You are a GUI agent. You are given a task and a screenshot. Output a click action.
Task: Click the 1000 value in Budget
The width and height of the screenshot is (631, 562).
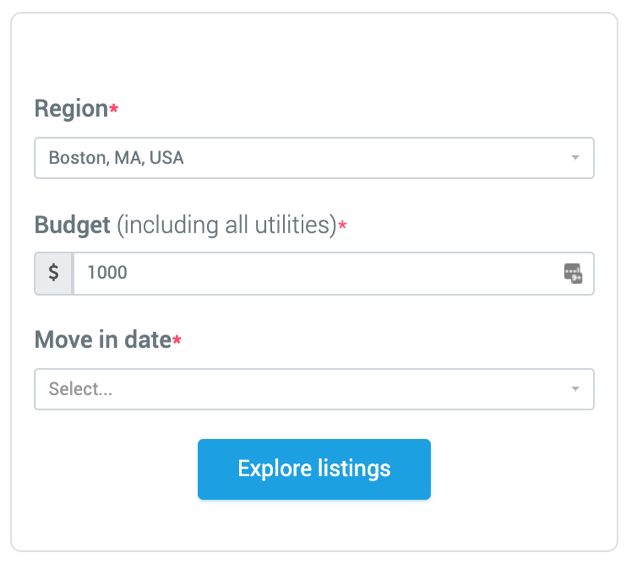(x=107, y=273)
